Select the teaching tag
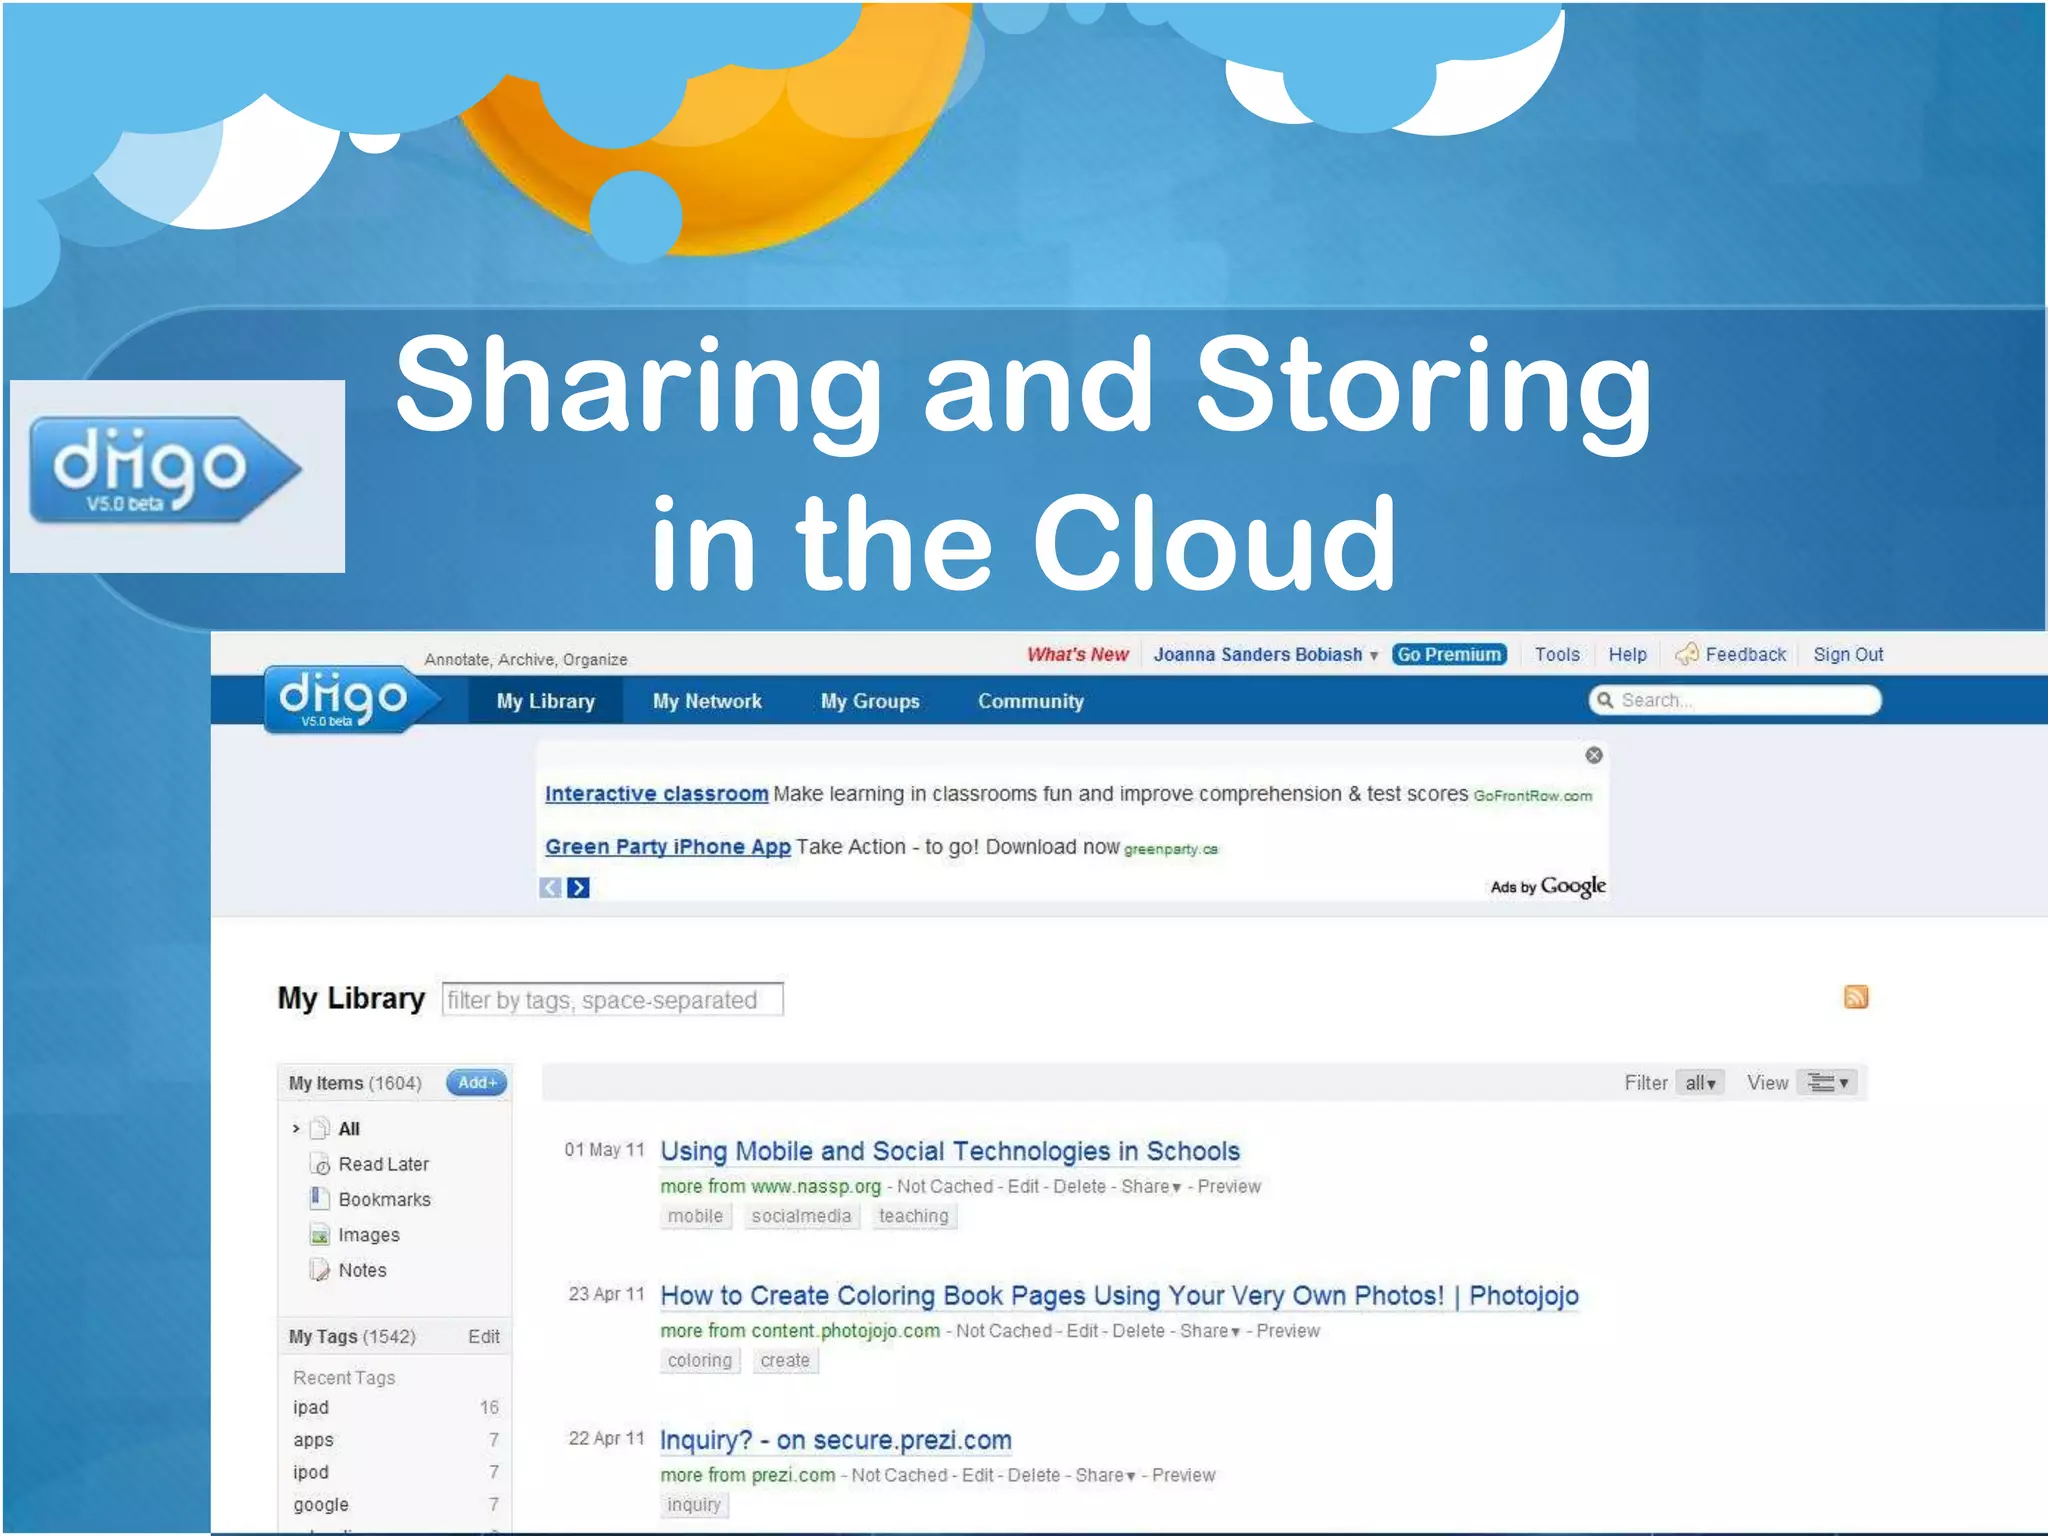Viewport: 2048px width, 1536px height. pos(914,1216)
